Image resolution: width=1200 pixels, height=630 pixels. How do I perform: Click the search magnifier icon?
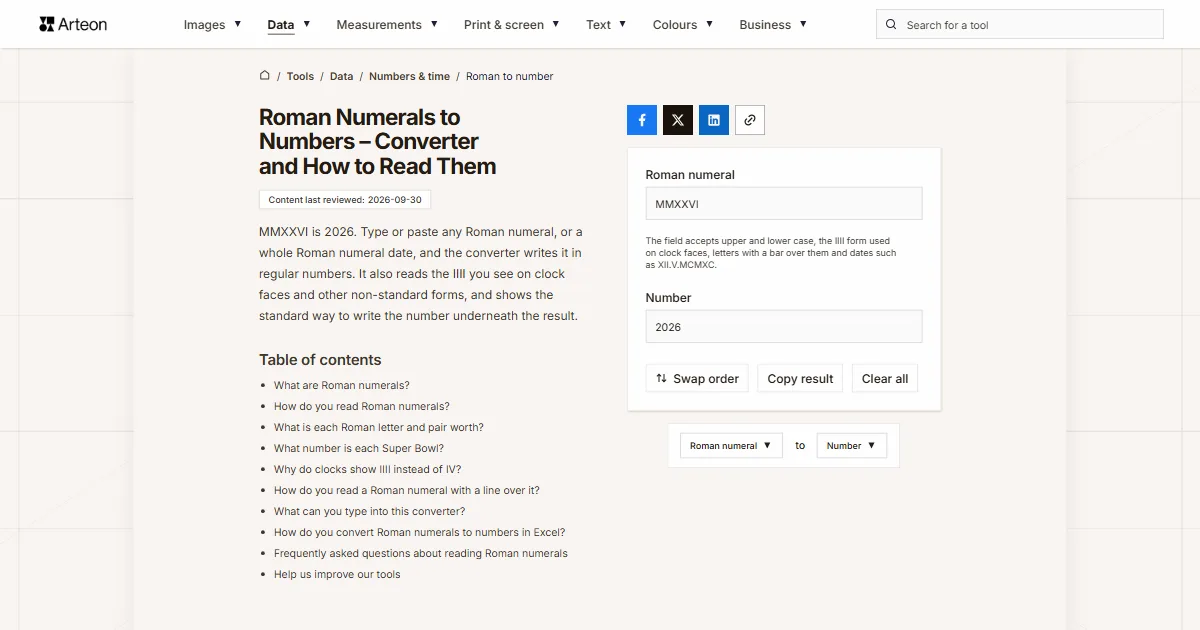891,25
